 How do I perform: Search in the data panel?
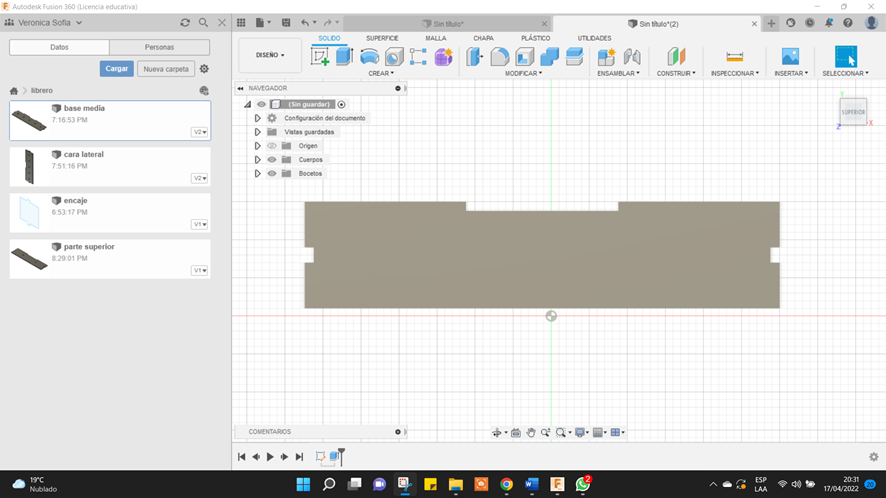[203, 23]
